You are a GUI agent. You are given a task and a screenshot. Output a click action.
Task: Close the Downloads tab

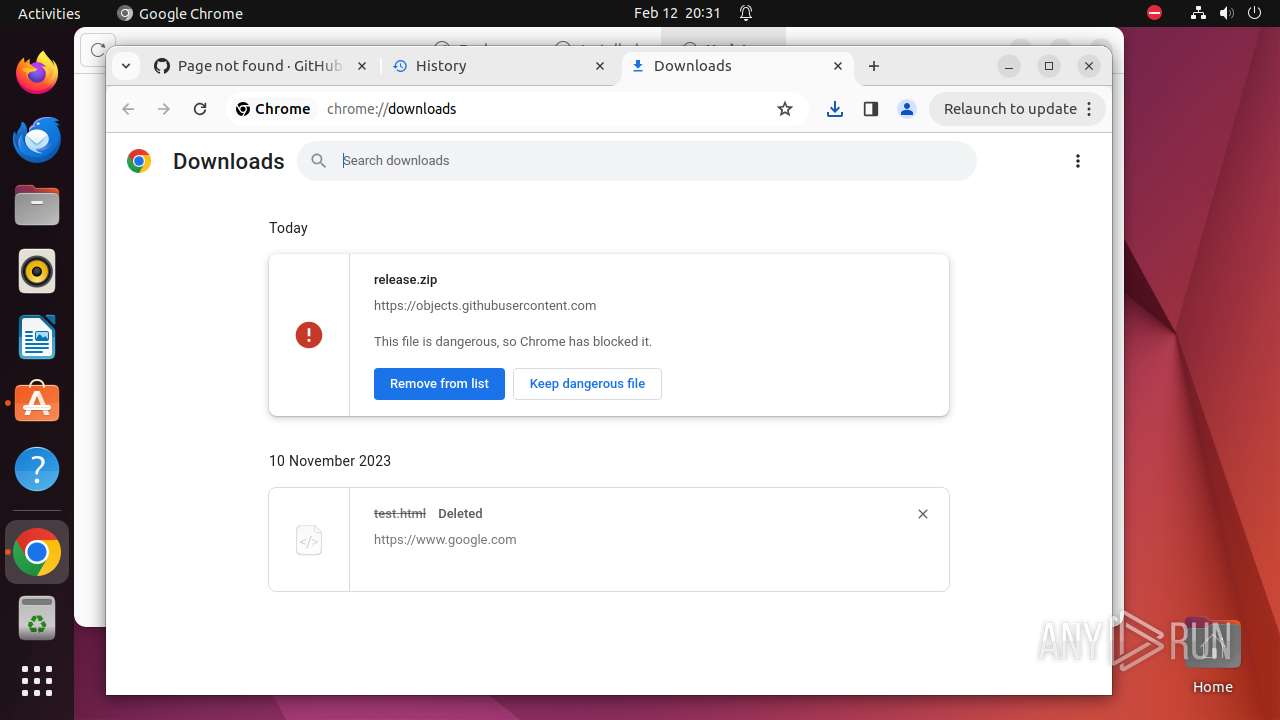(x=838, y=66)
